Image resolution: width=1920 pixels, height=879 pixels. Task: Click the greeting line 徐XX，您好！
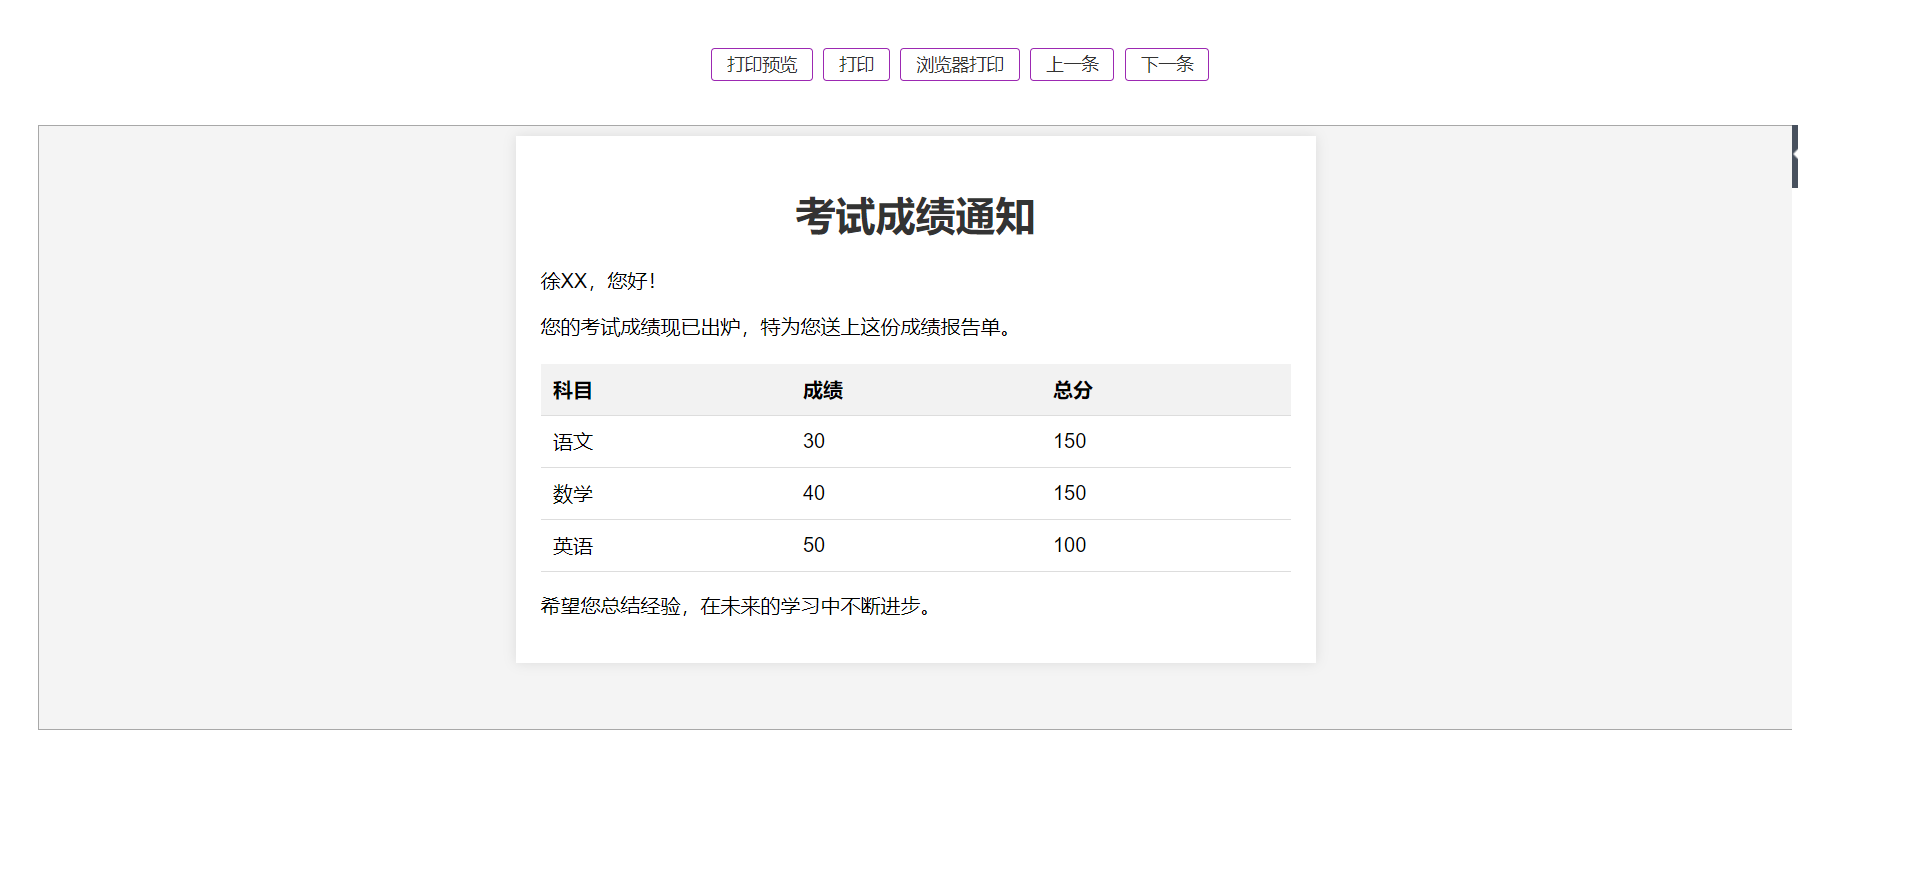599,281
